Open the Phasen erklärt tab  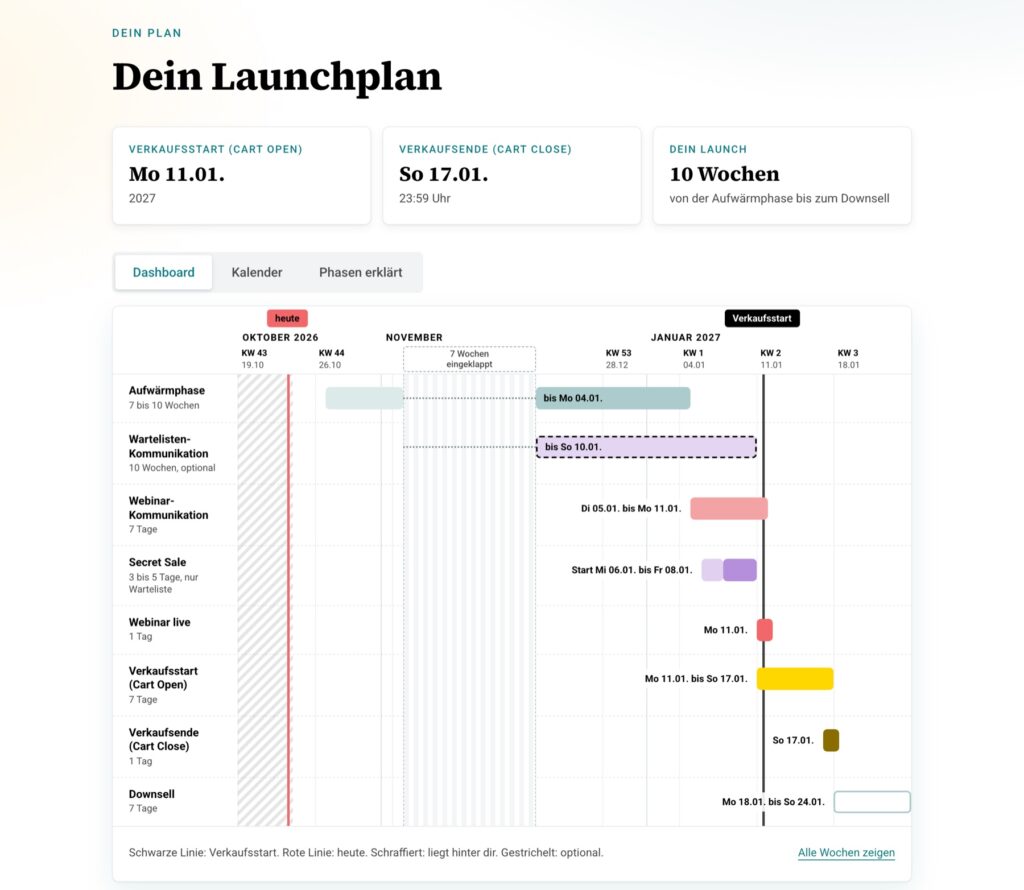click(360, 272)
